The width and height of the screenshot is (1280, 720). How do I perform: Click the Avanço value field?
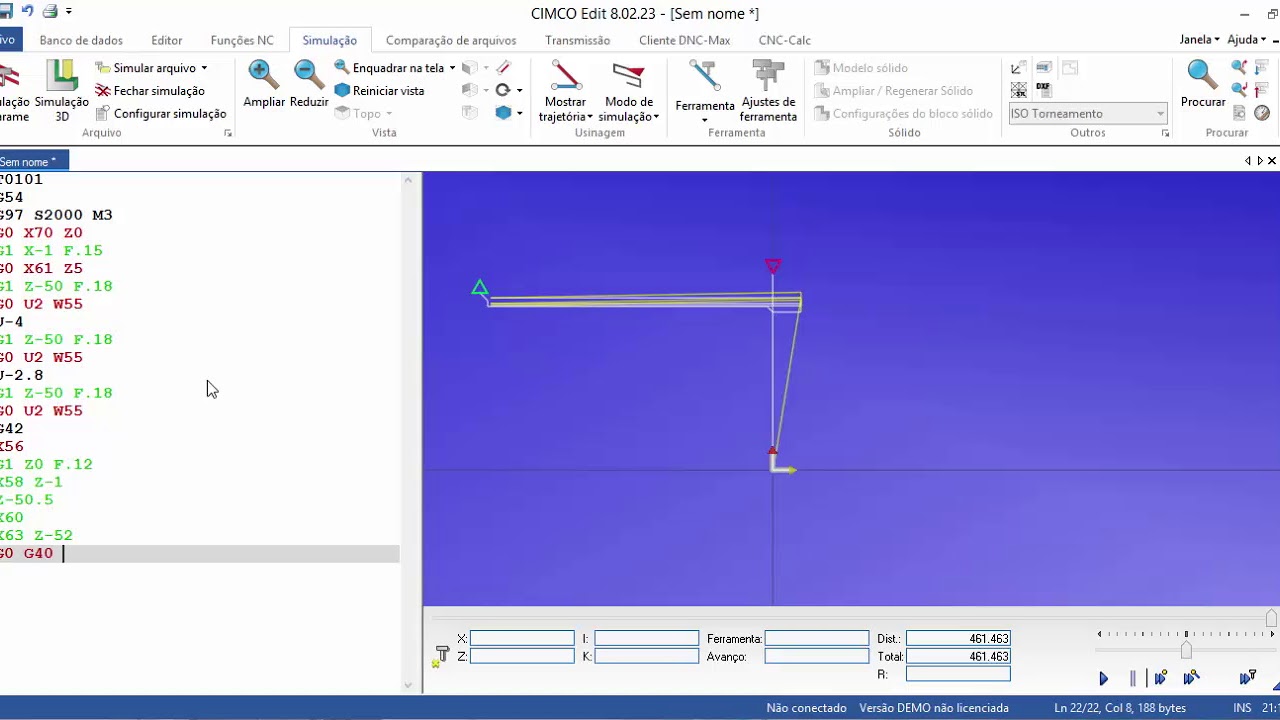(x=817, y=656)
